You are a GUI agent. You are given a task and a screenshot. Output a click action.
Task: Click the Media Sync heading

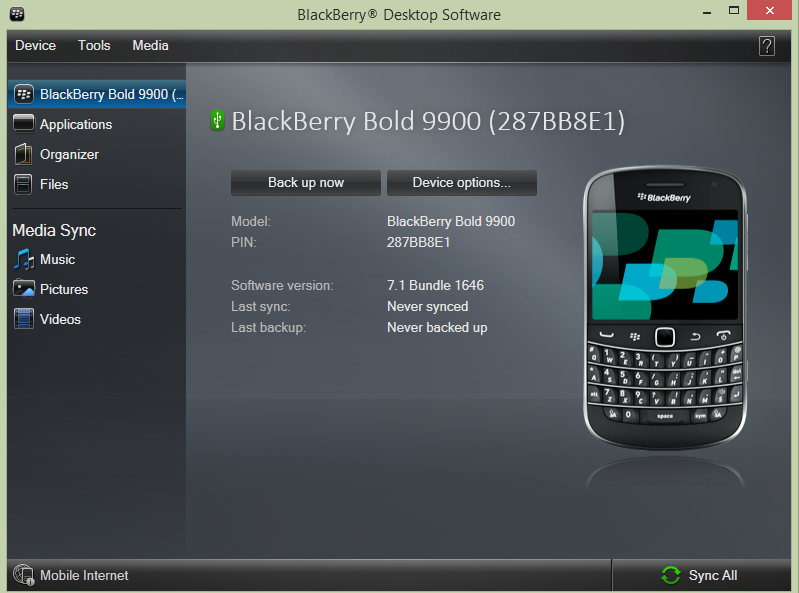[54, 230]
